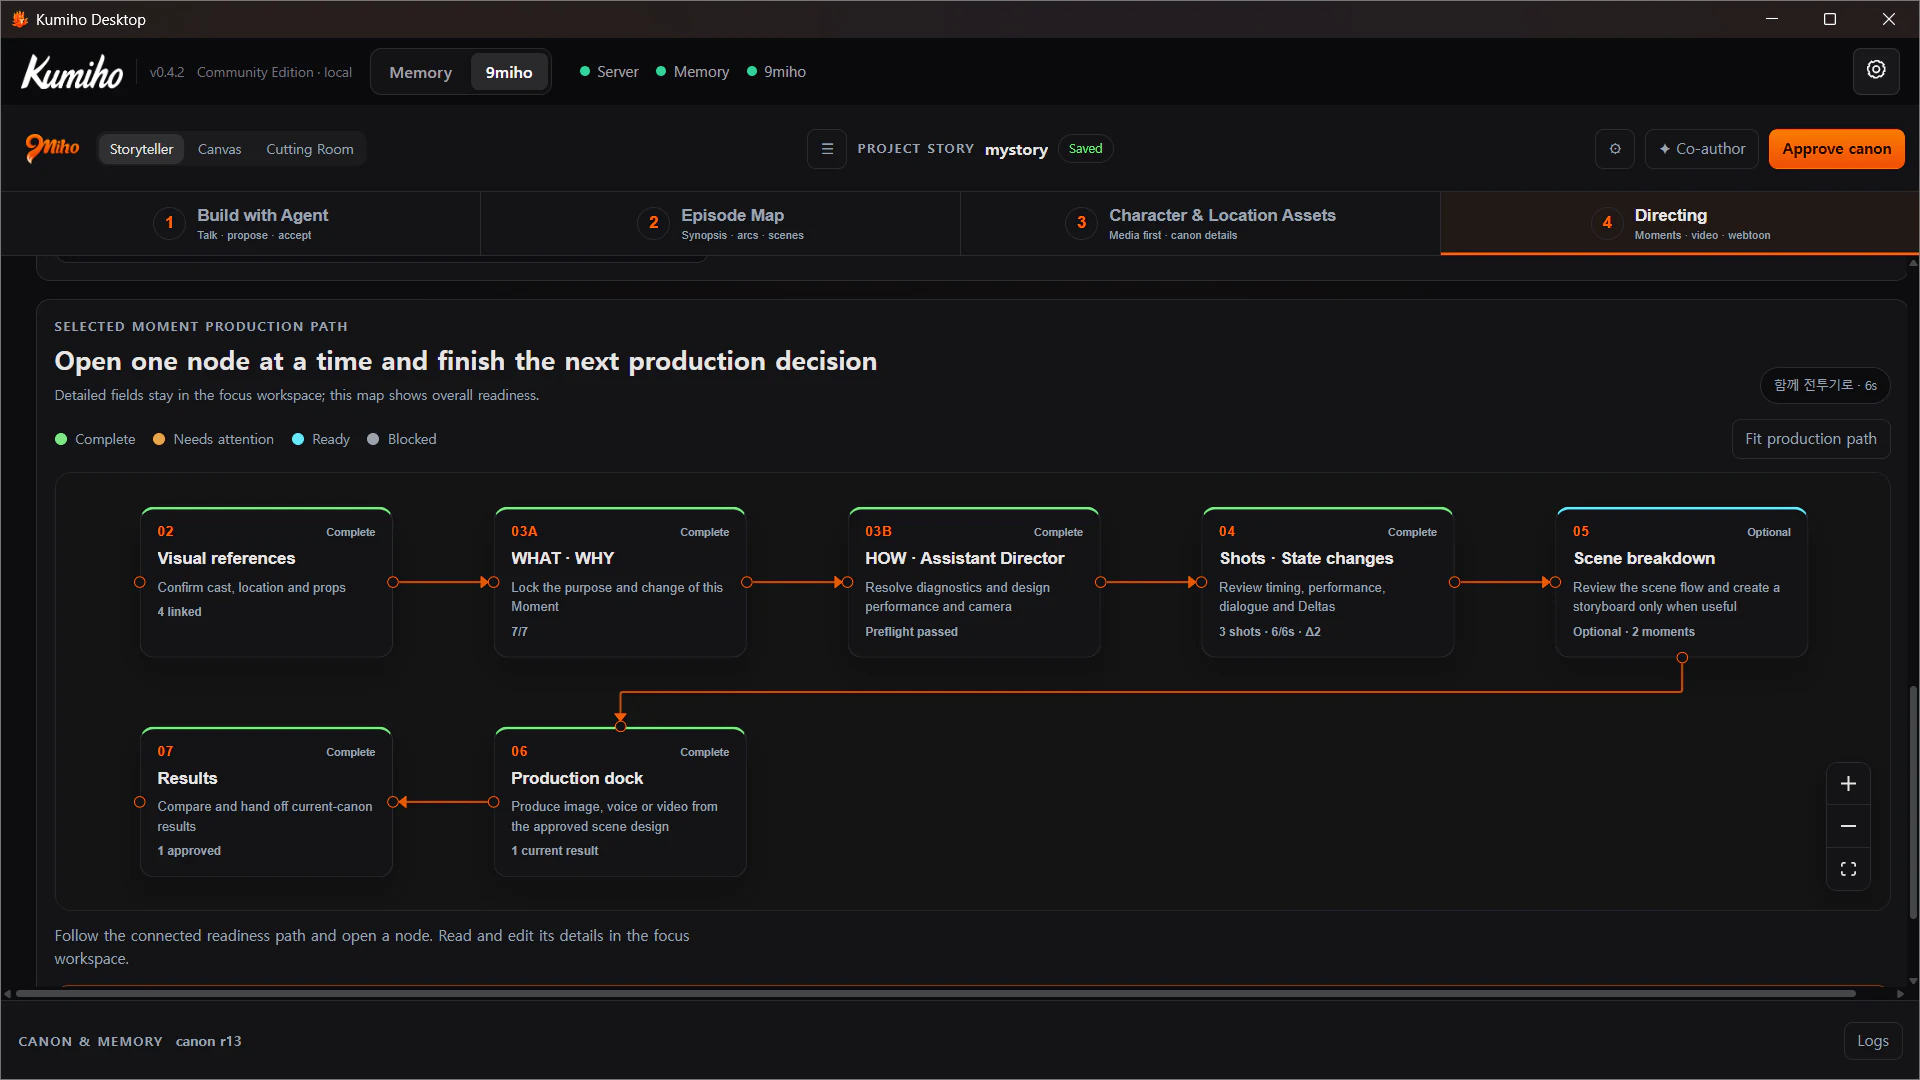Screen dimensions: 1920x1080
Task: Open the 02 Visual references node
Action: 266,582
